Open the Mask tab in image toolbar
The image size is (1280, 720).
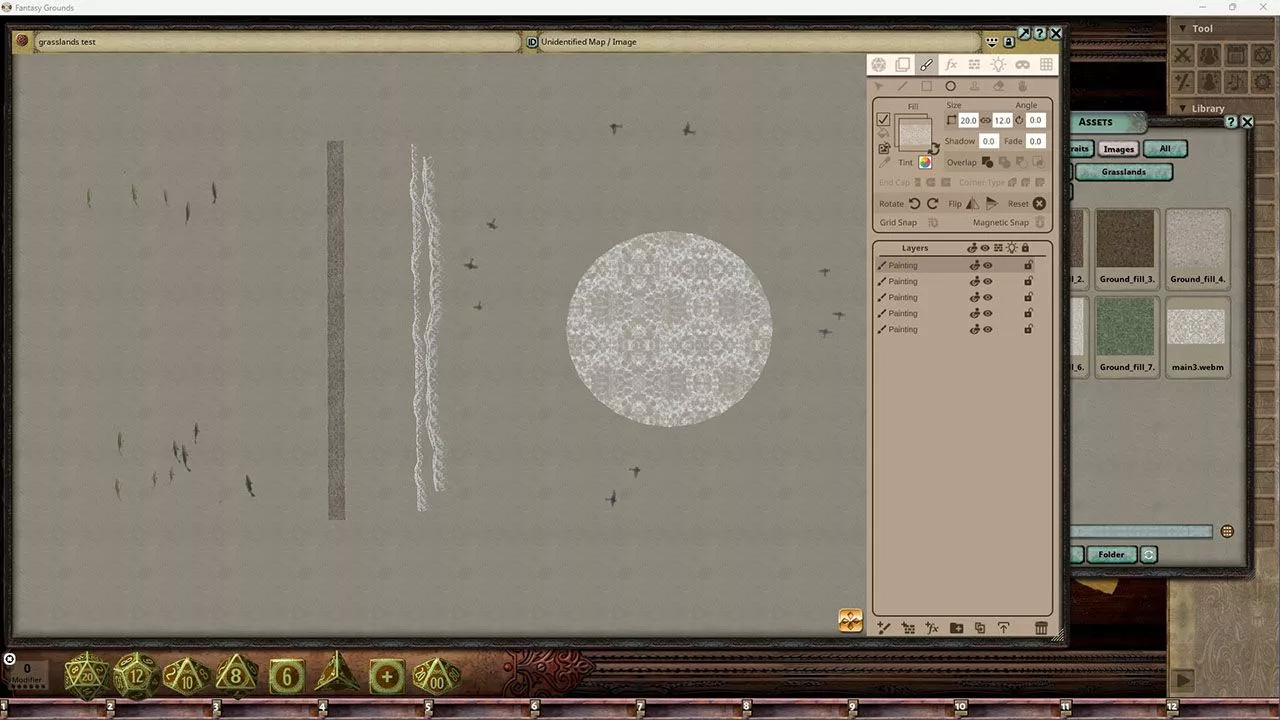point(1022,65)
